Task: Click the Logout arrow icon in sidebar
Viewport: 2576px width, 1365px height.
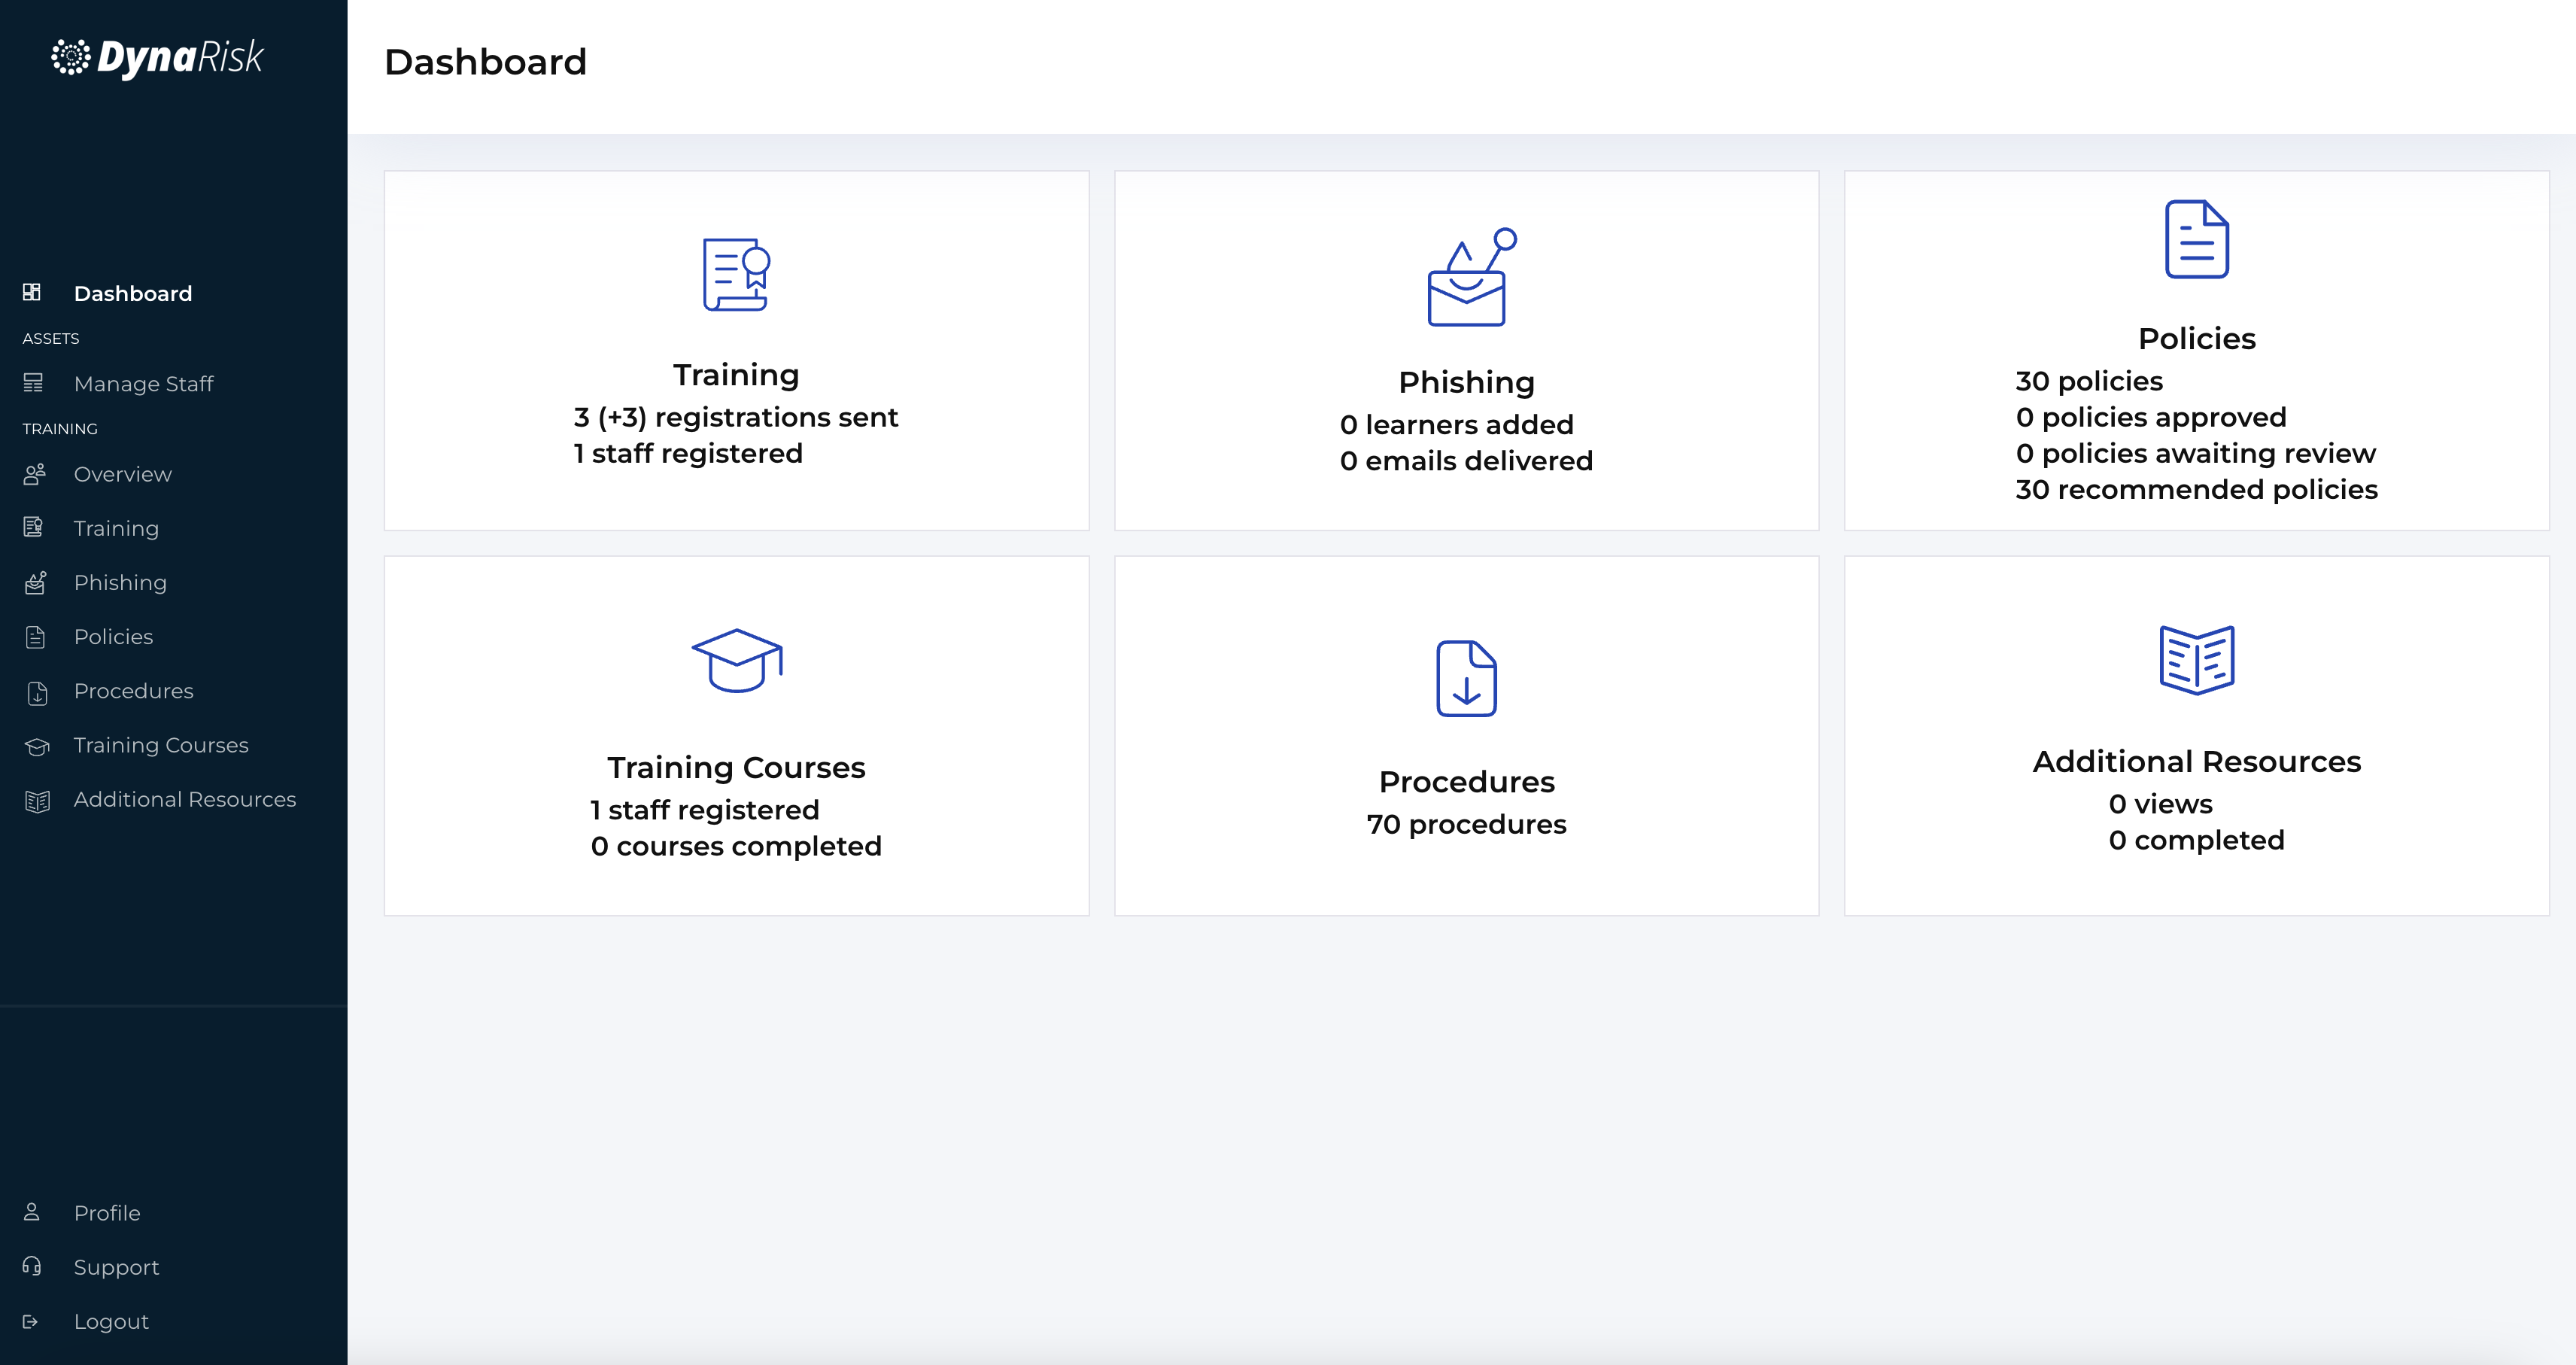Action: click(31, 1321)
